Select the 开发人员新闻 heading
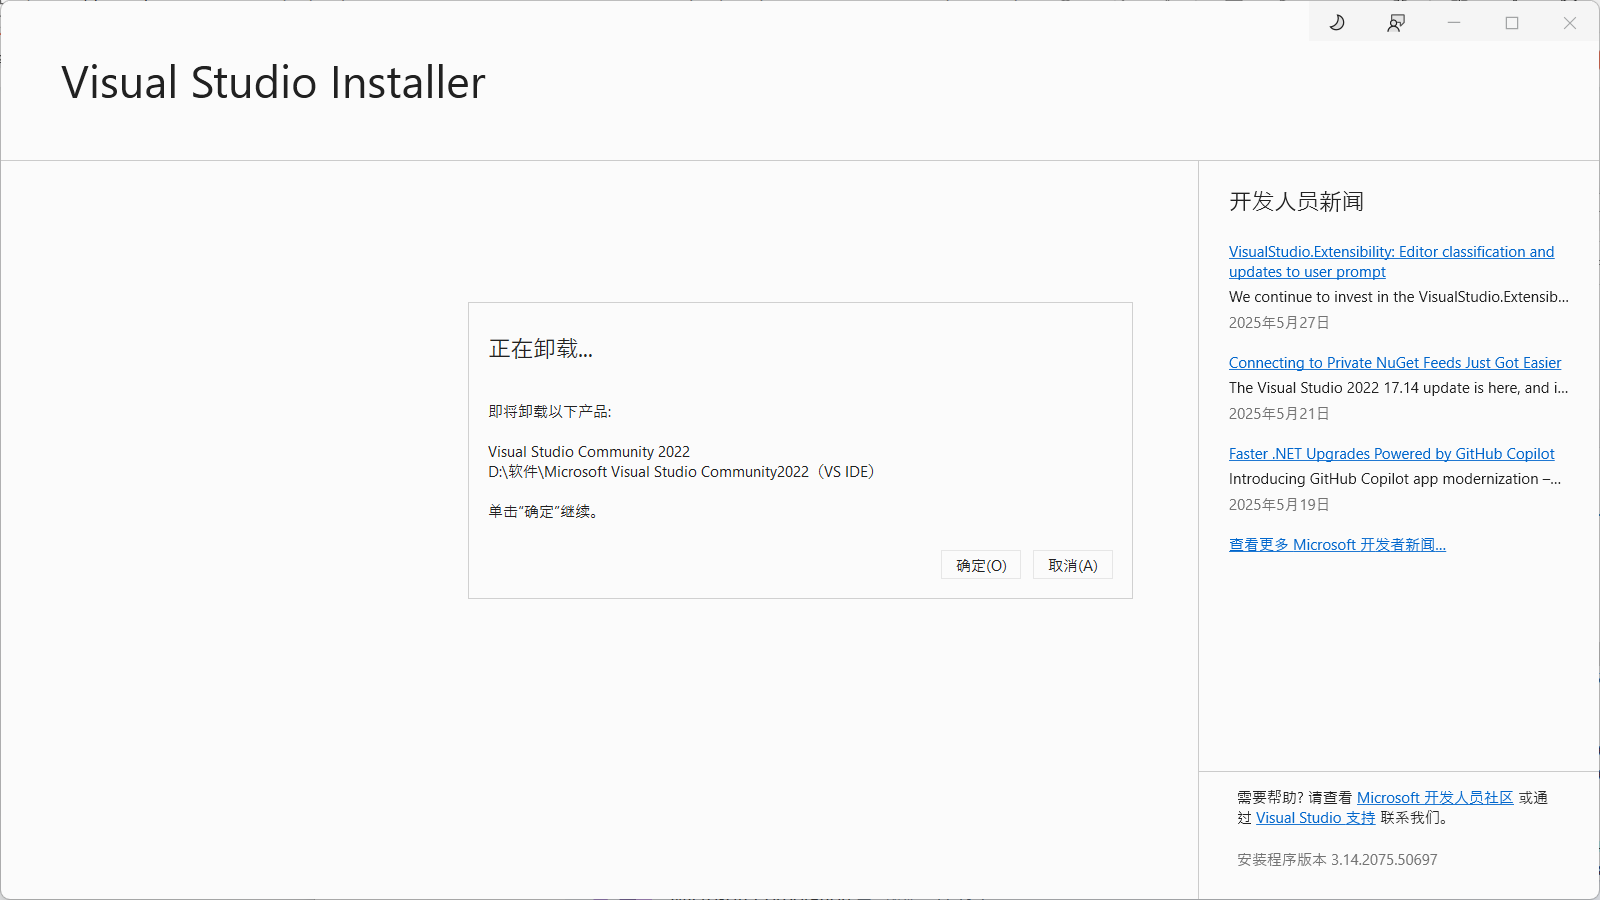This screenshot has height=900, width=1600. 1296,202
